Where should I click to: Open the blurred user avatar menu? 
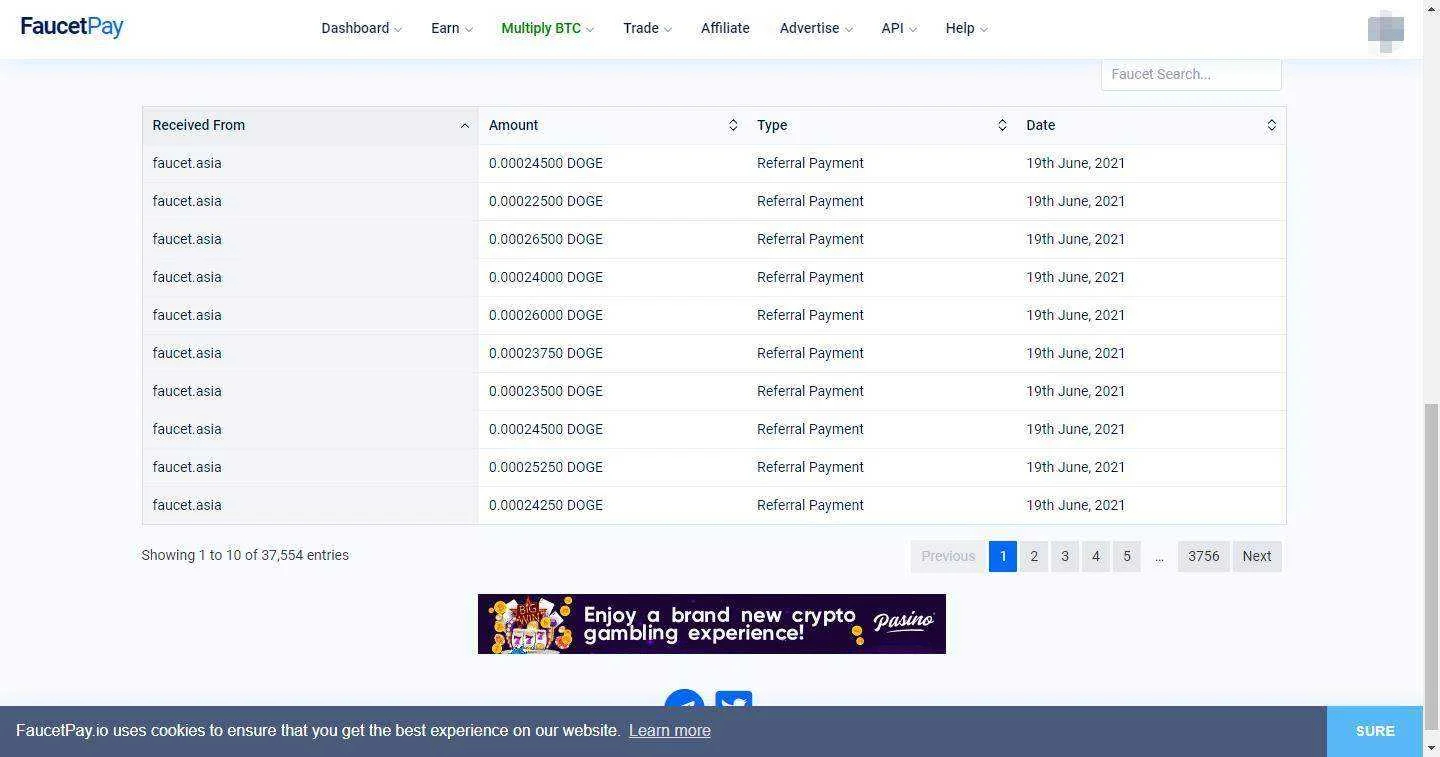(1385, 31)
